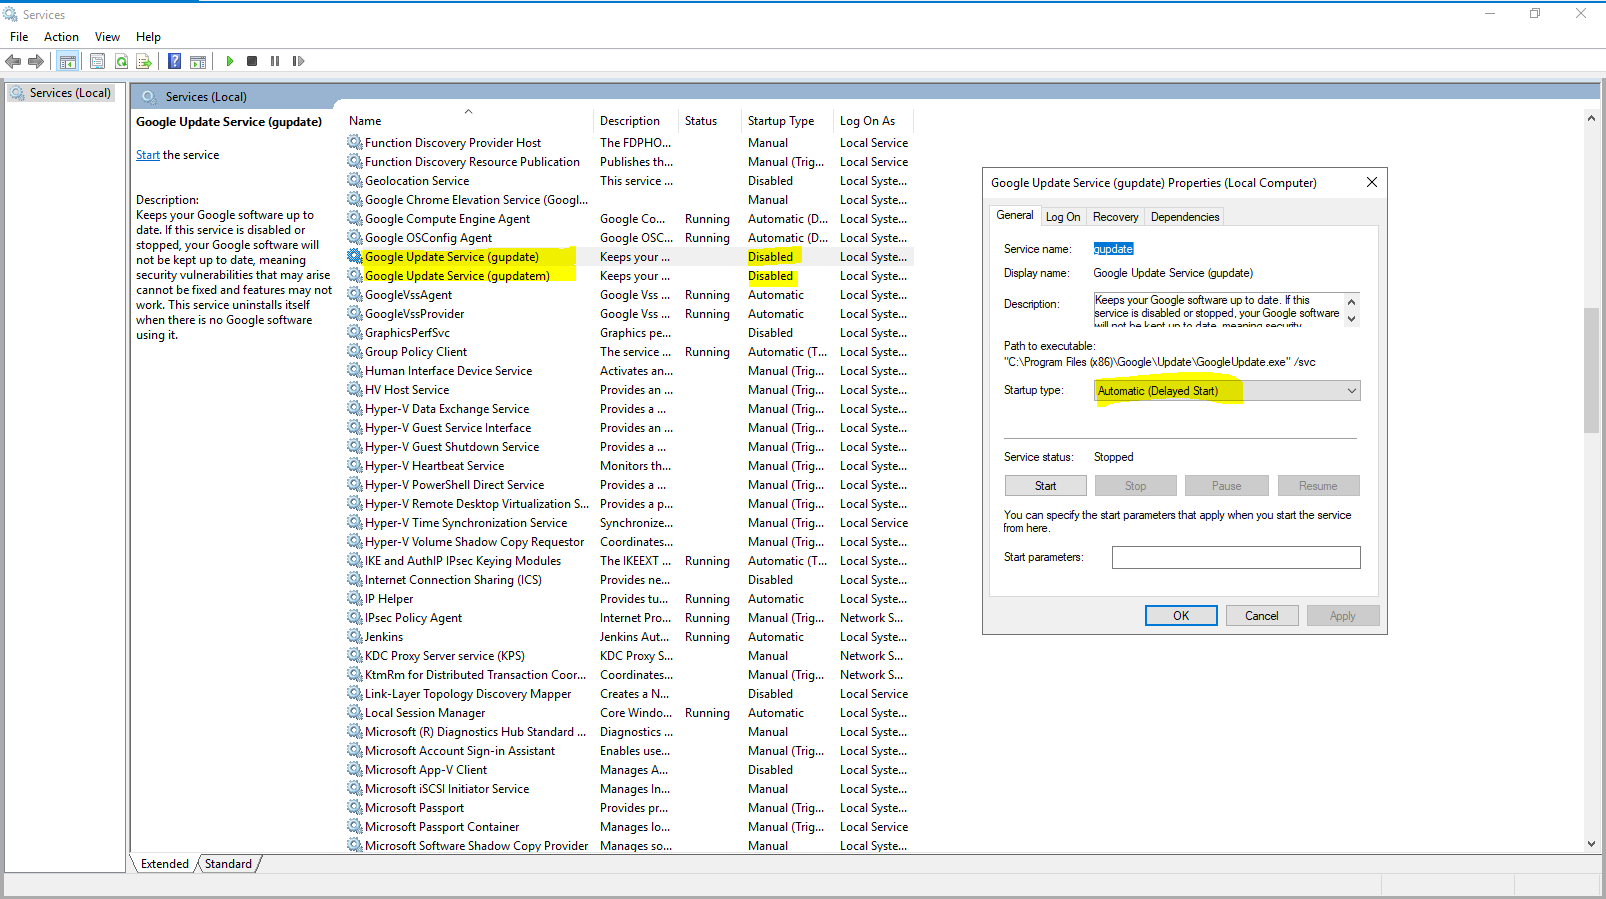Click gear icon of Geolocation Service row
This screenshot has height=899, width=1606.
pos(355,181)
